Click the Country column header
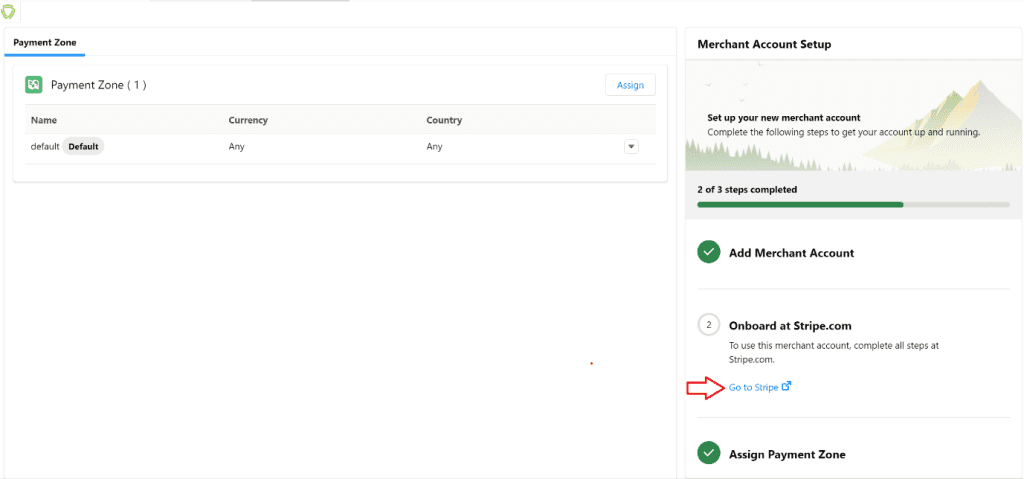 pos(444,120)
